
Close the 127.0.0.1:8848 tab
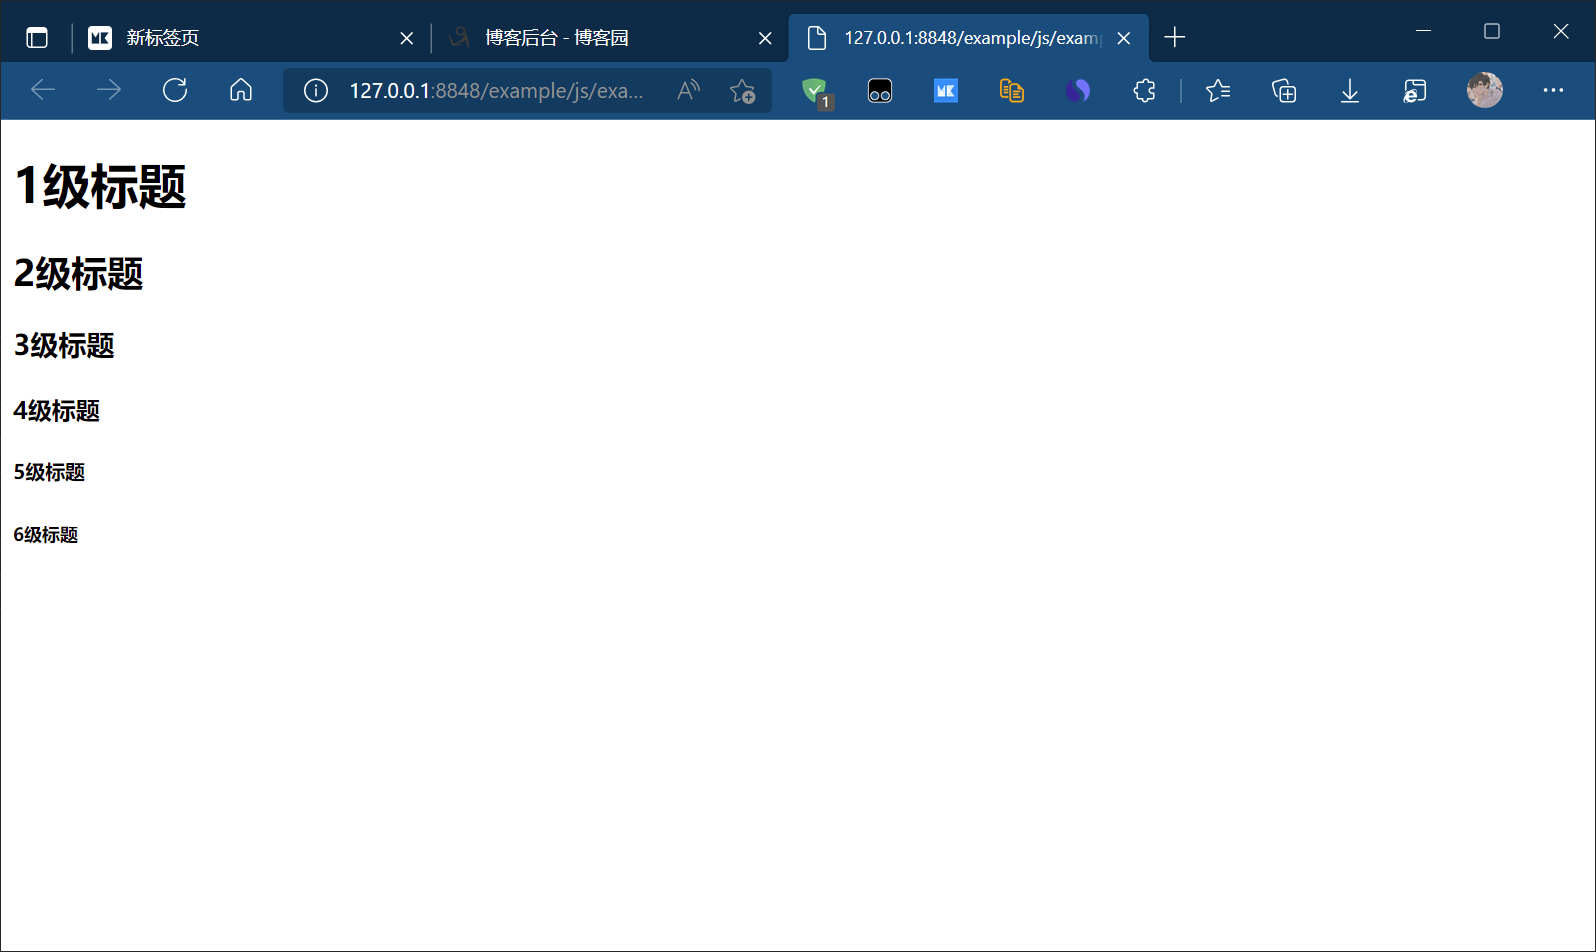coord(1124,38)
